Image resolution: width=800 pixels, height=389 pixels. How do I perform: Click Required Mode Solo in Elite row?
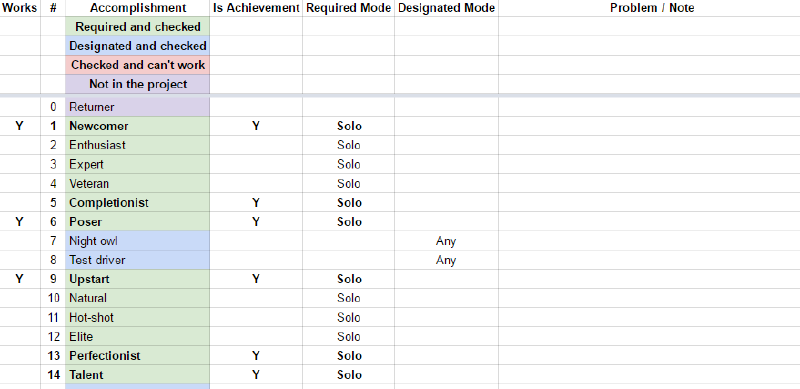point(349,336)
